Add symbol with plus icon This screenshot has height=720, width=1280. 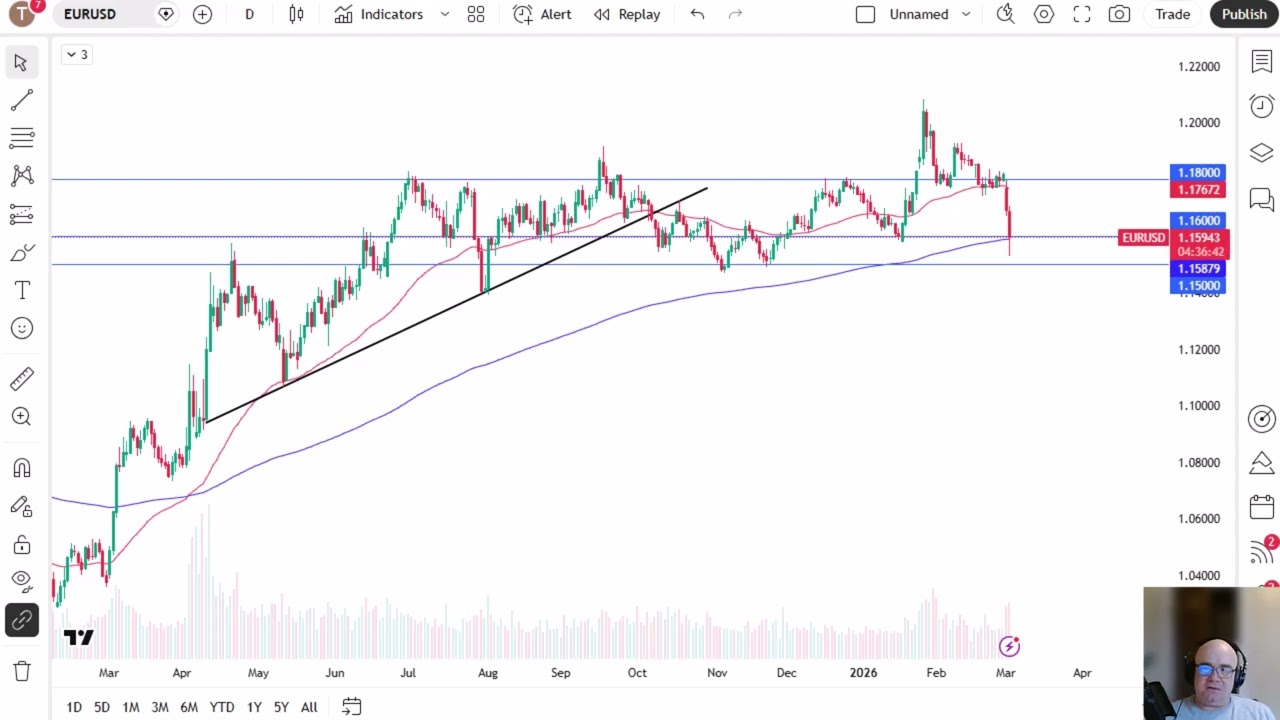[x=202, y=14]
